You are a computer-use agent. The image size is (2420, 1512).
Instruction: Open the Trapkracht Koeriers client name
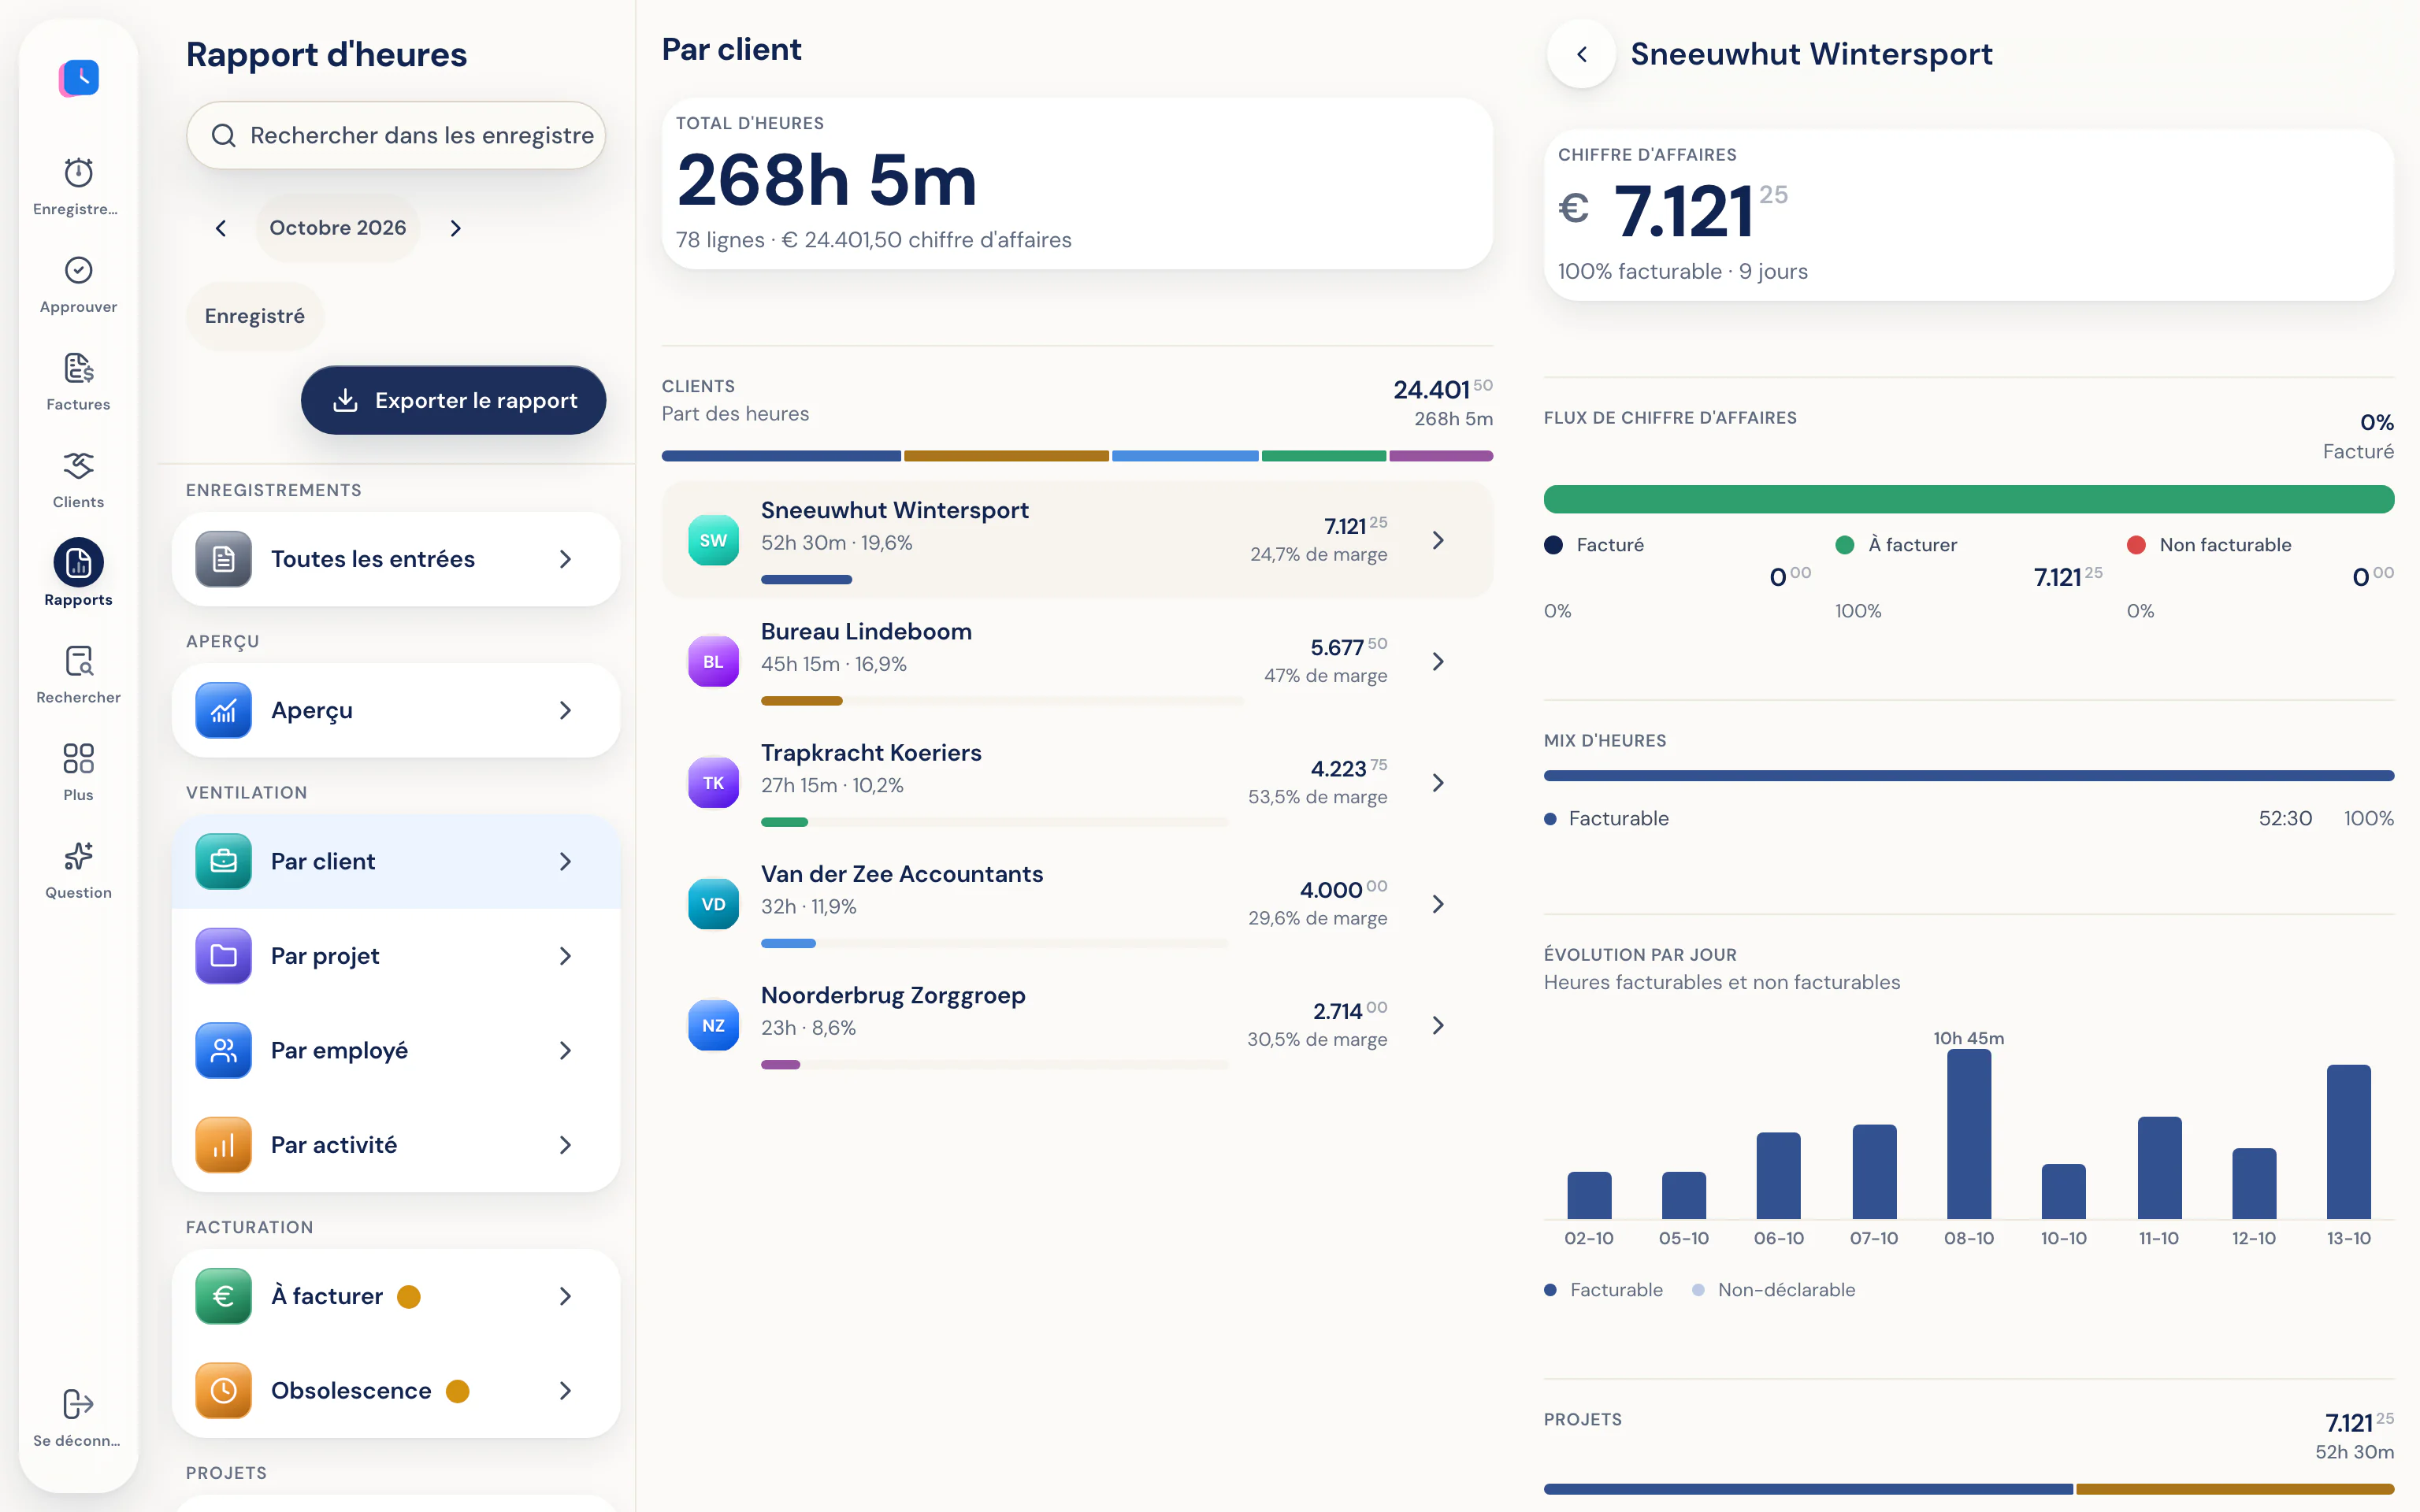click(x=871, y=752)
